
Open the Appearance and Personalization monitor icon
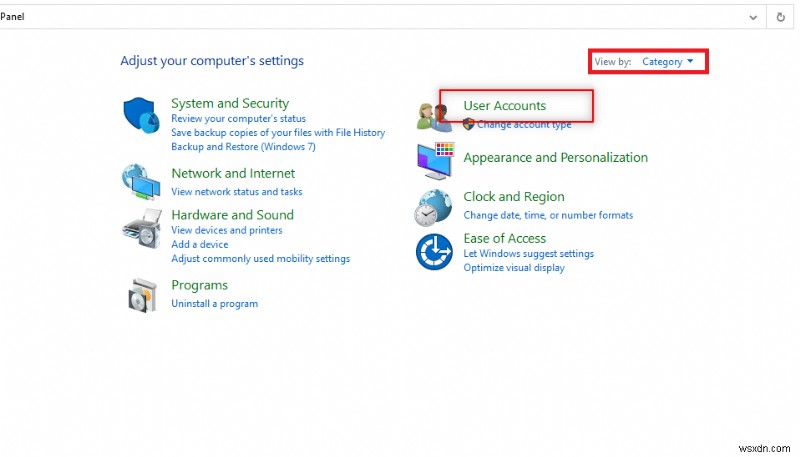(x=435, y=161)
